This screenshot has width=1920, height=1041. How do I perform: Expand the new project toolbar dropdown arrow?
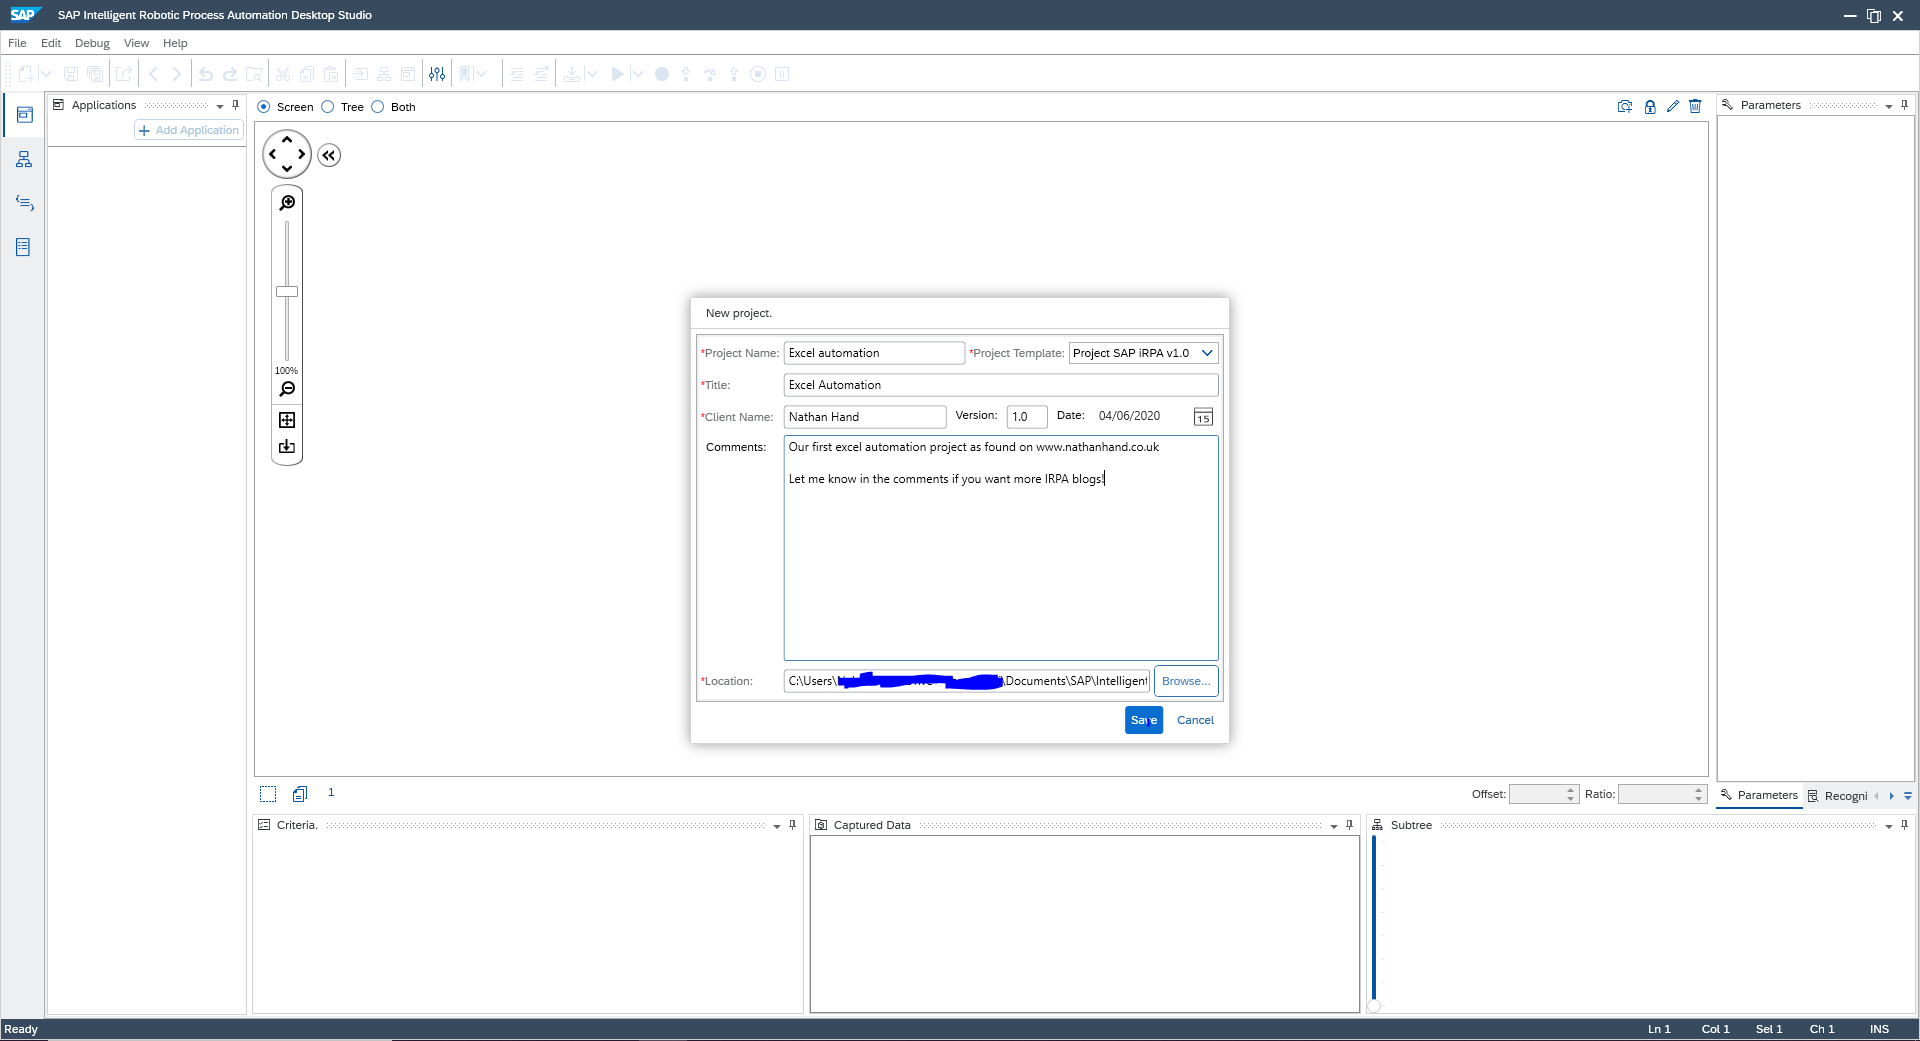[x=46, y=74]
